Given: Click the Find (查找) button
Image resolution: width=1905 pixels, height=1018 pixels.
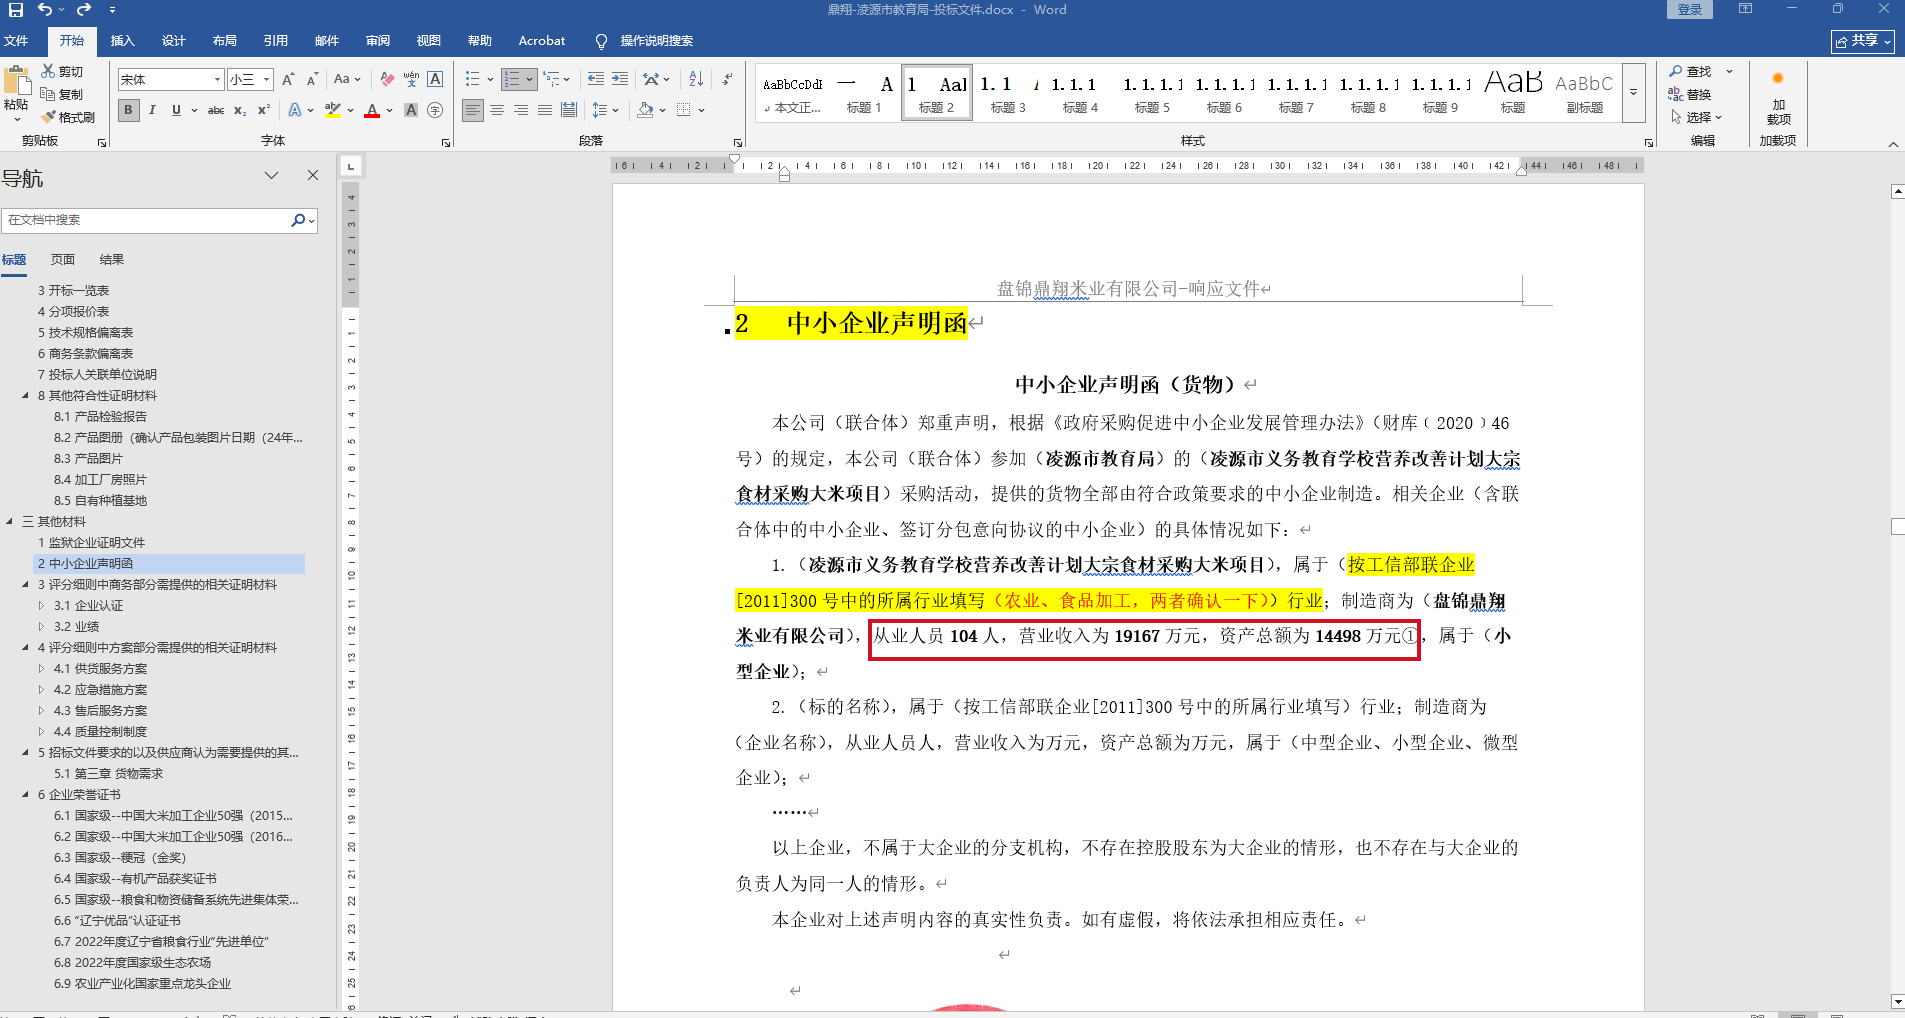Looking at the screenshot, I should click(1690, 71).
